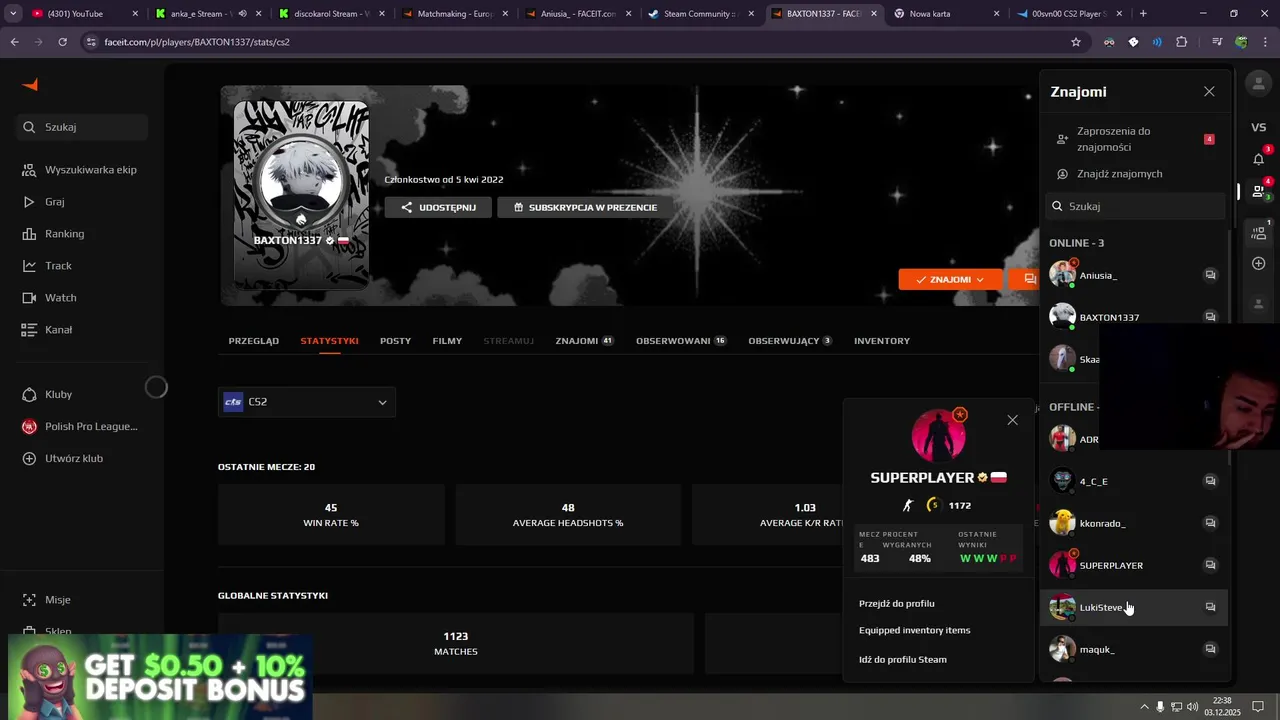Open chat with Aniusia_
1280x720 pixels.
pos(1210,275)
